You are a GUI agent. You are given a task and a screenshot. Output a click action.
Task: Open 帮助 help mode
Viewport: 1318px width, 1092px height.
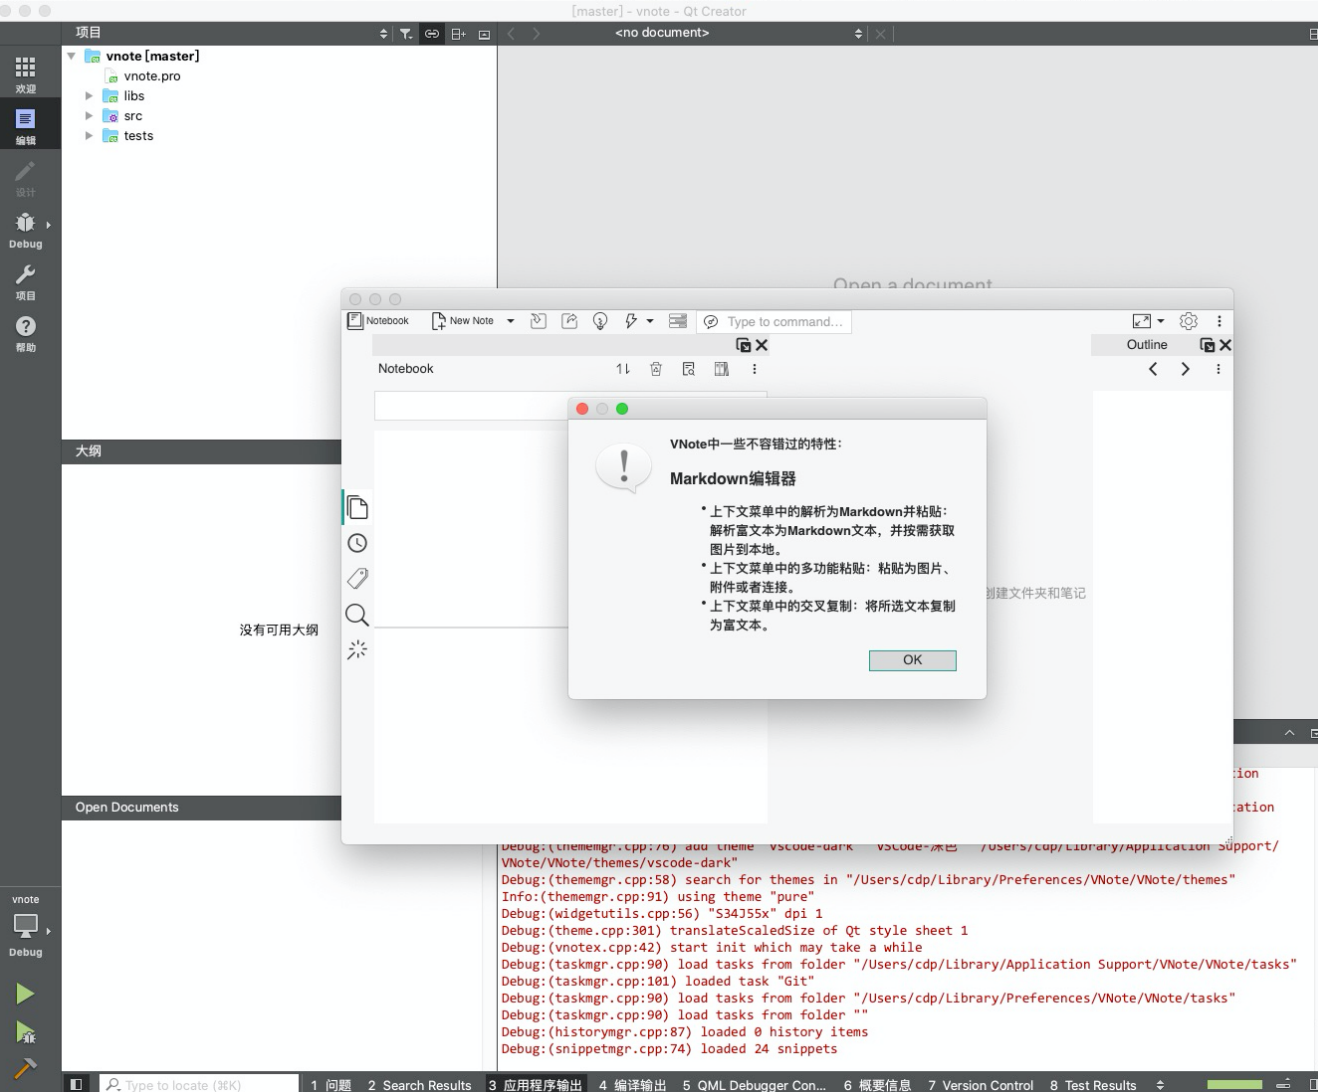[x=26, y=334]
